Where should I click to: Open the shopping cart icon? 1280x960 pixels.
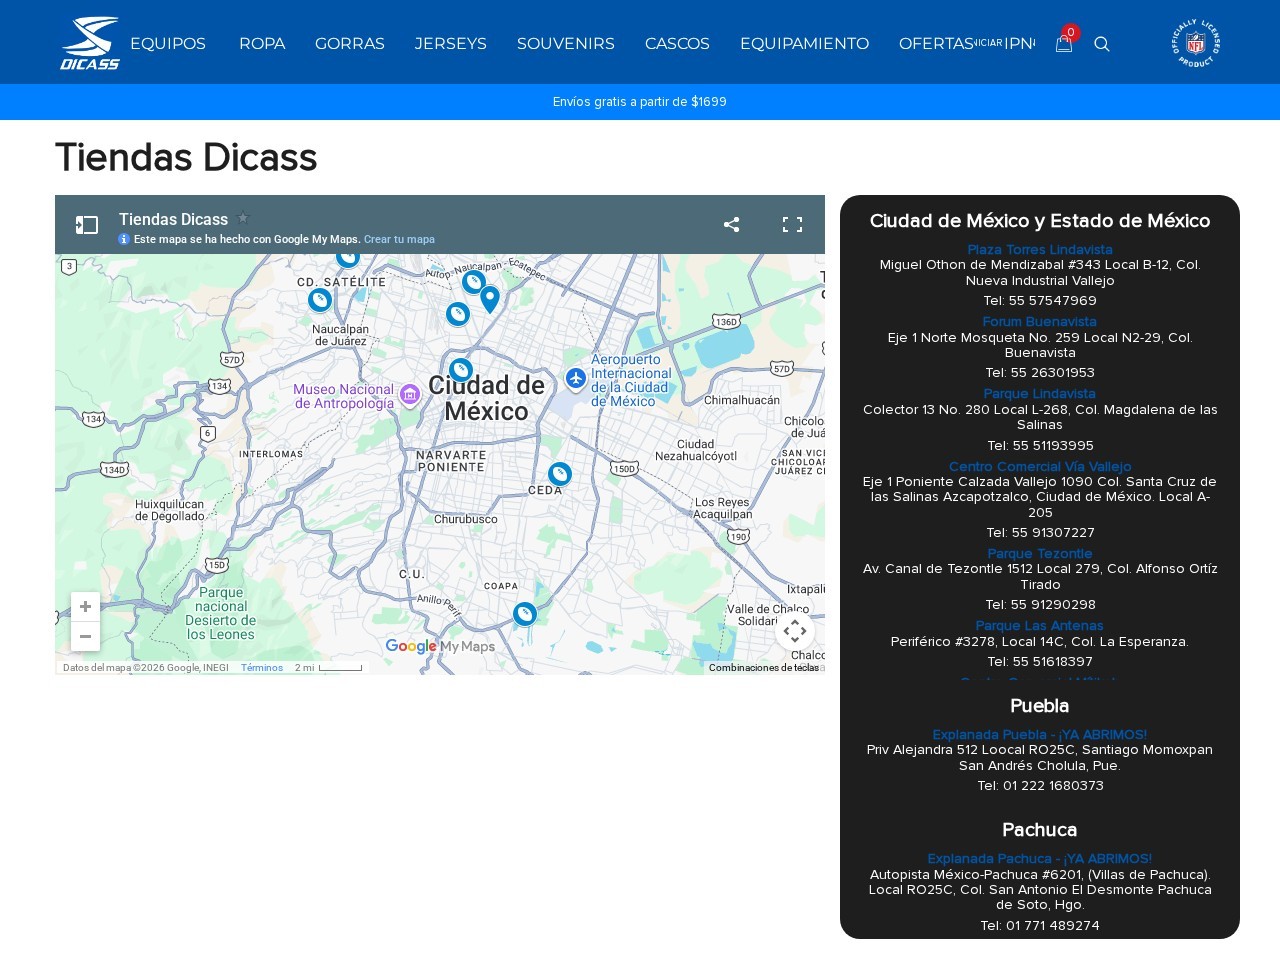click(x=1063, y=44)
